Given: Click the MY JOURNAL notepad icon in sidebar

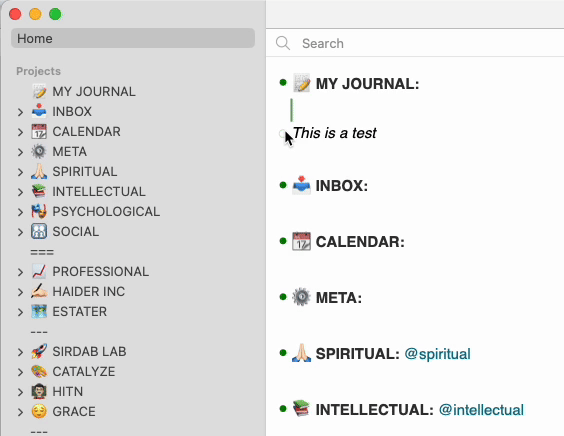Looking at the screenshot, I should click(39, 91).
